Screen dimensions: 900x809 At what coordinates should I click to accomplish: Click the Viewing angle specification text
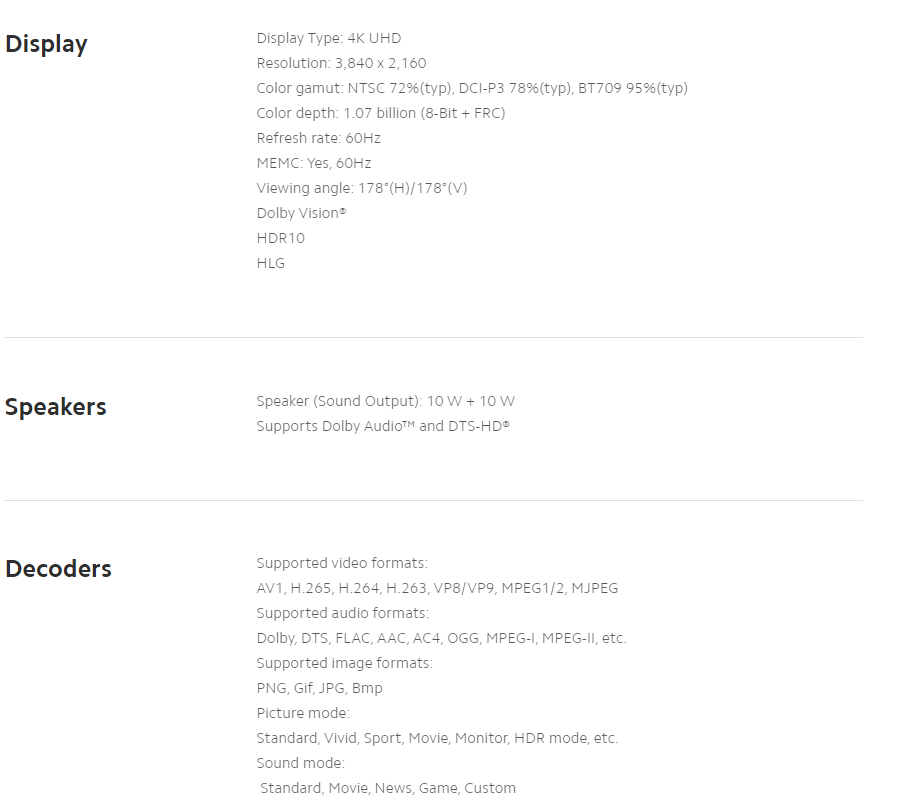click(361, 188)
